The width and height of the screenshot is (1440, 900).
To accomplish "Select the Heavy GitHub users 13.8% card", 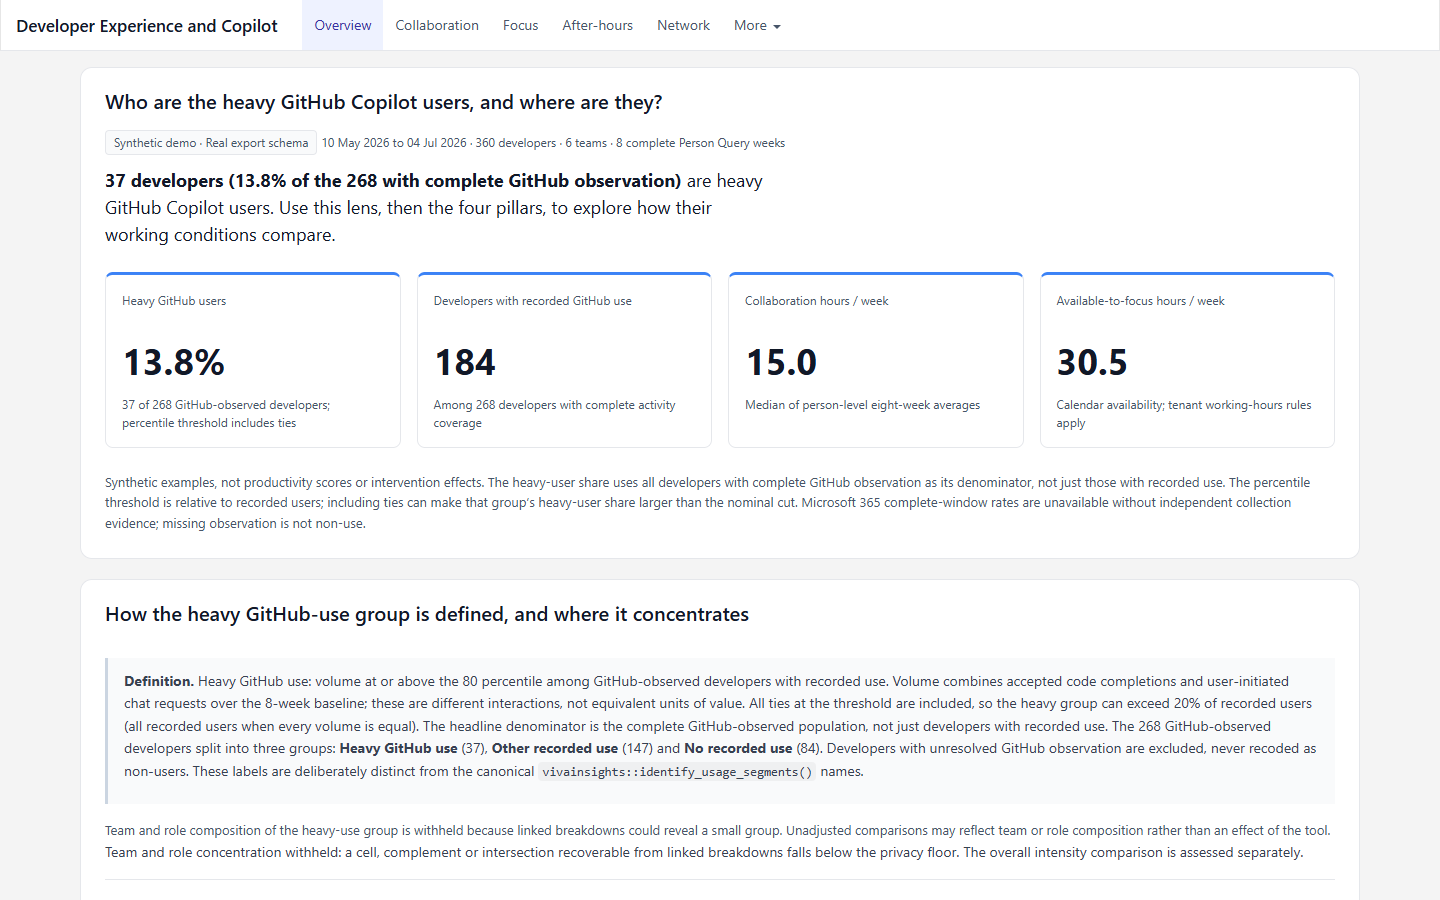I will click(253, 360).
